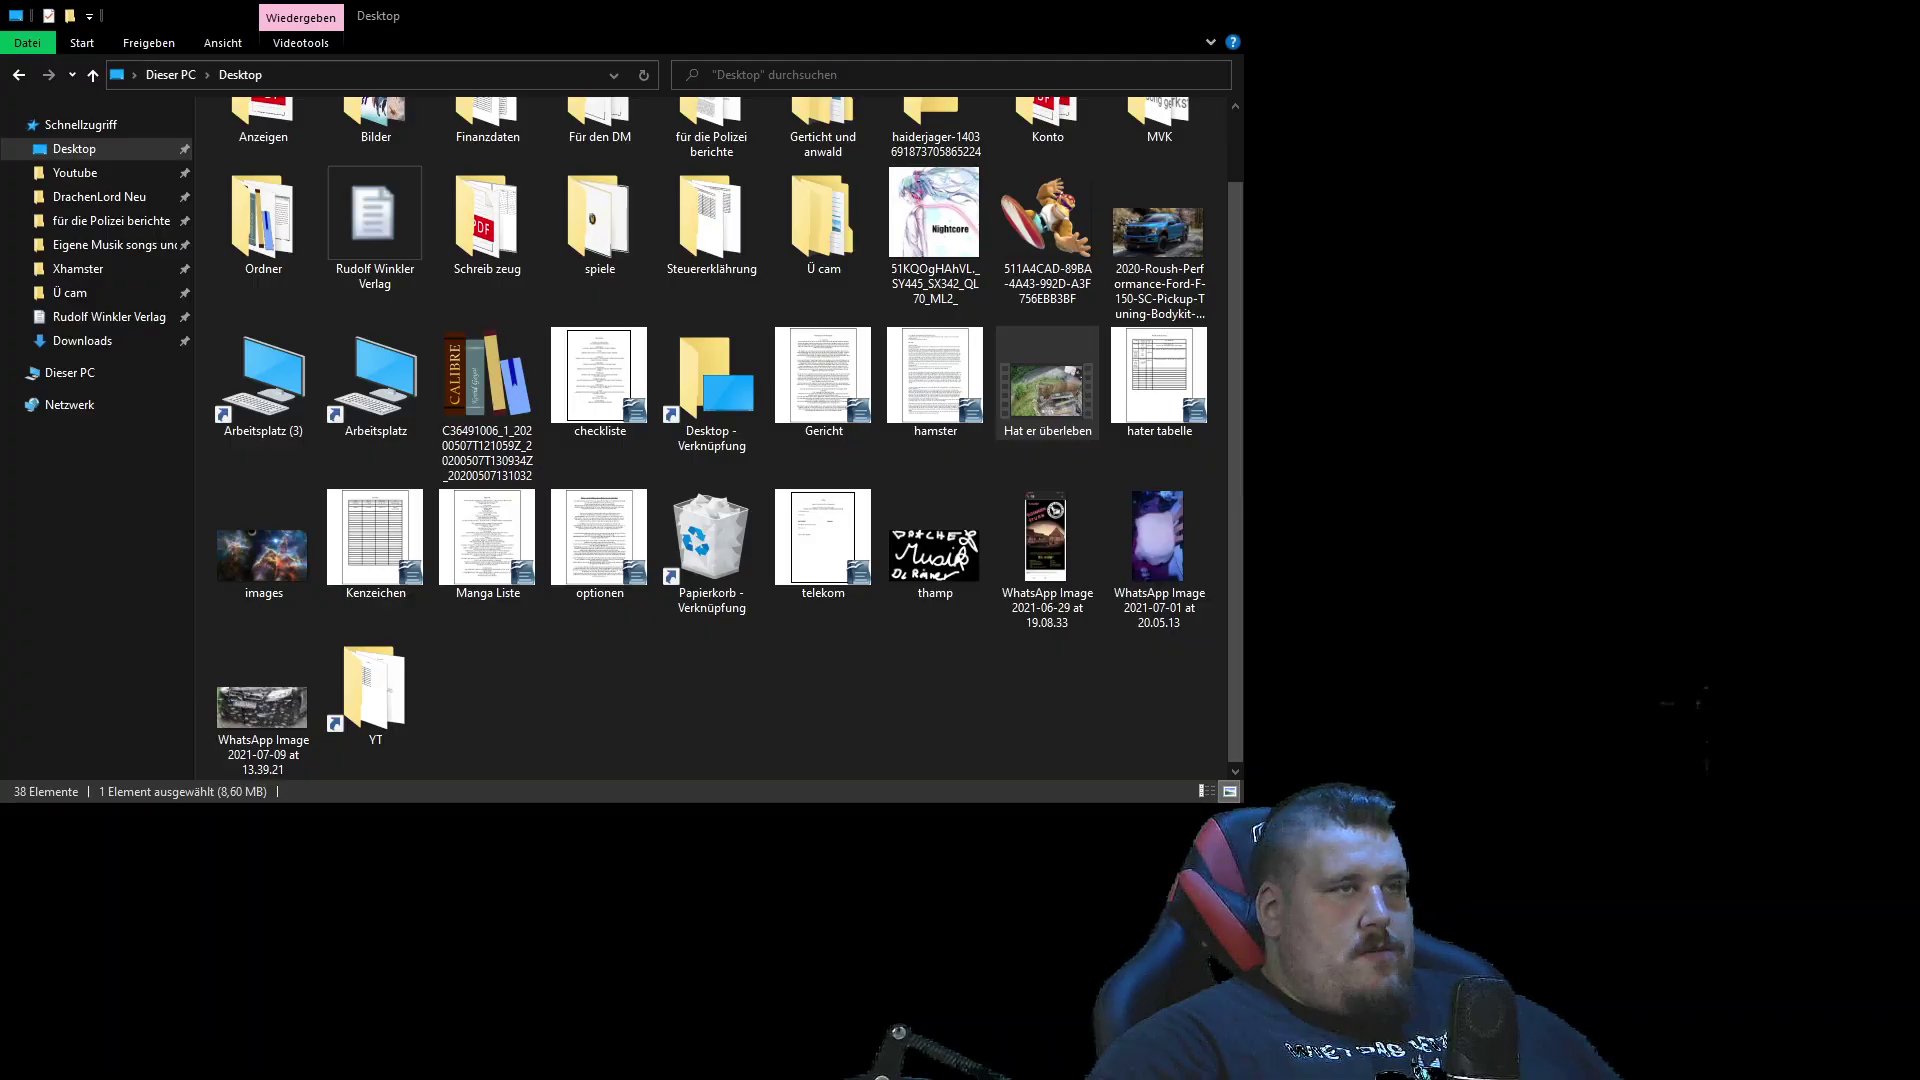Select the hater tabelle document
This screenshot has height=1080, width=1920.
point(1159,375)
